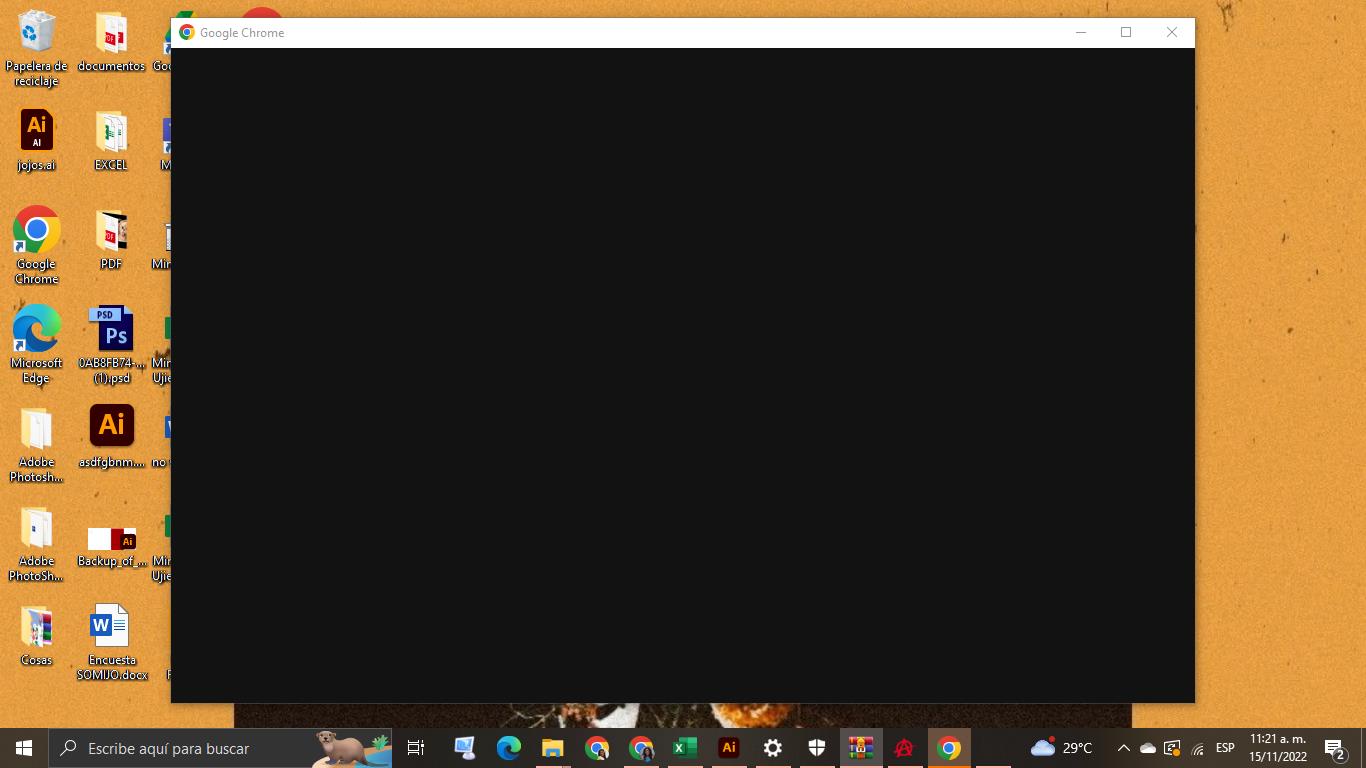Open Adobe Illustrator from the taskbar

[729, 748]
